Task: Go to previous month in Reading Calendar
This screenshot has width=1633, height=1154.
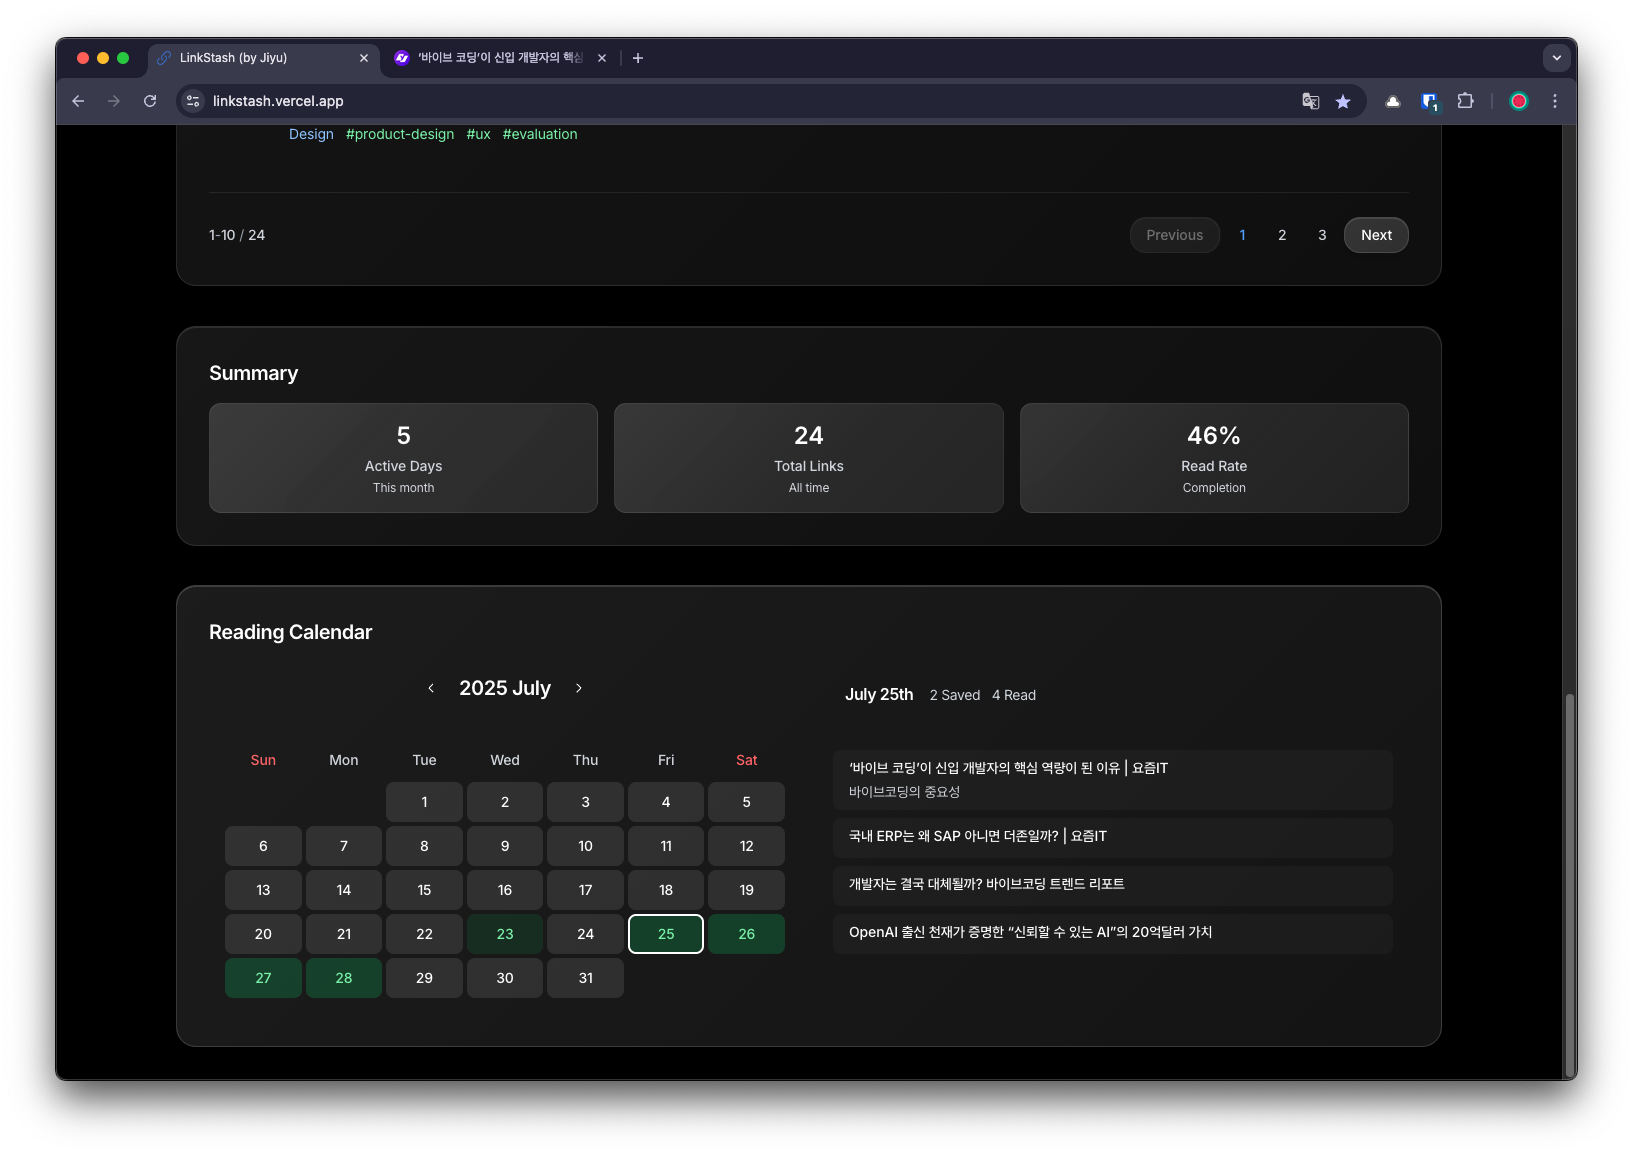Action: [431, 688]
